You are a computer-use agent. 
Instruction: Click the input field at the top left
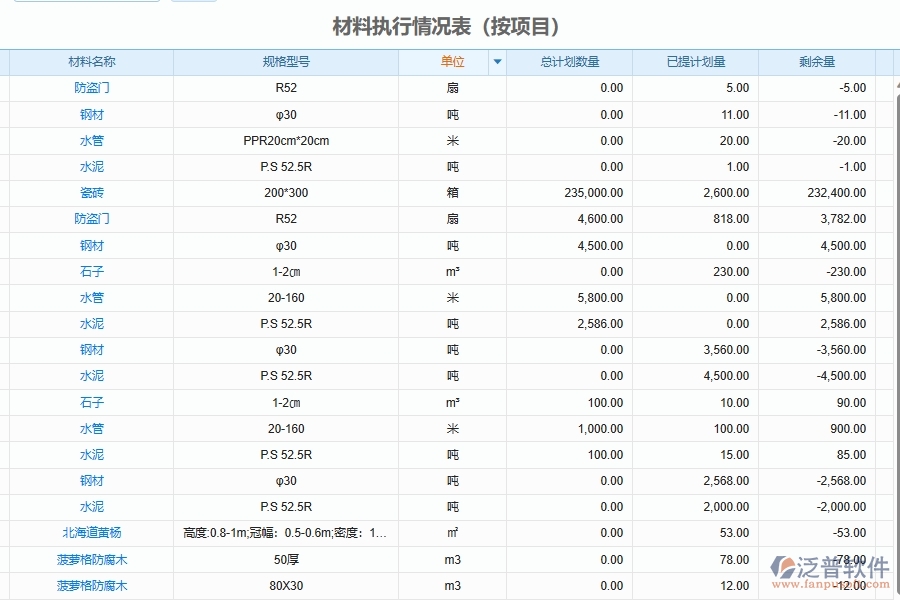click(x=85, y=3)
